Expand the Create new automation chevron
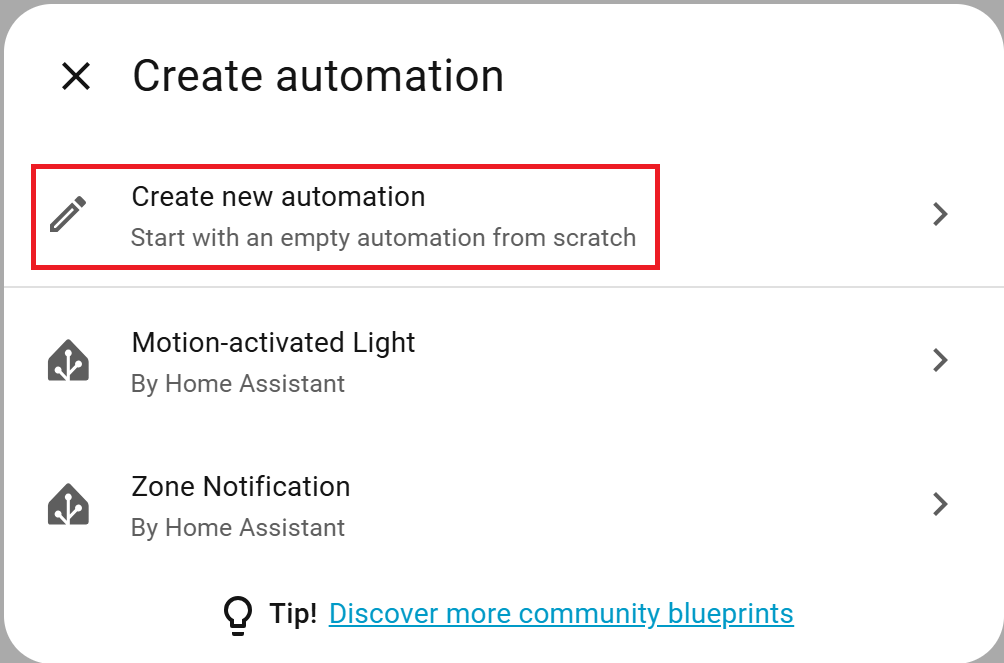Screen dimensions: 1004x663 click(x=939, y=215)
